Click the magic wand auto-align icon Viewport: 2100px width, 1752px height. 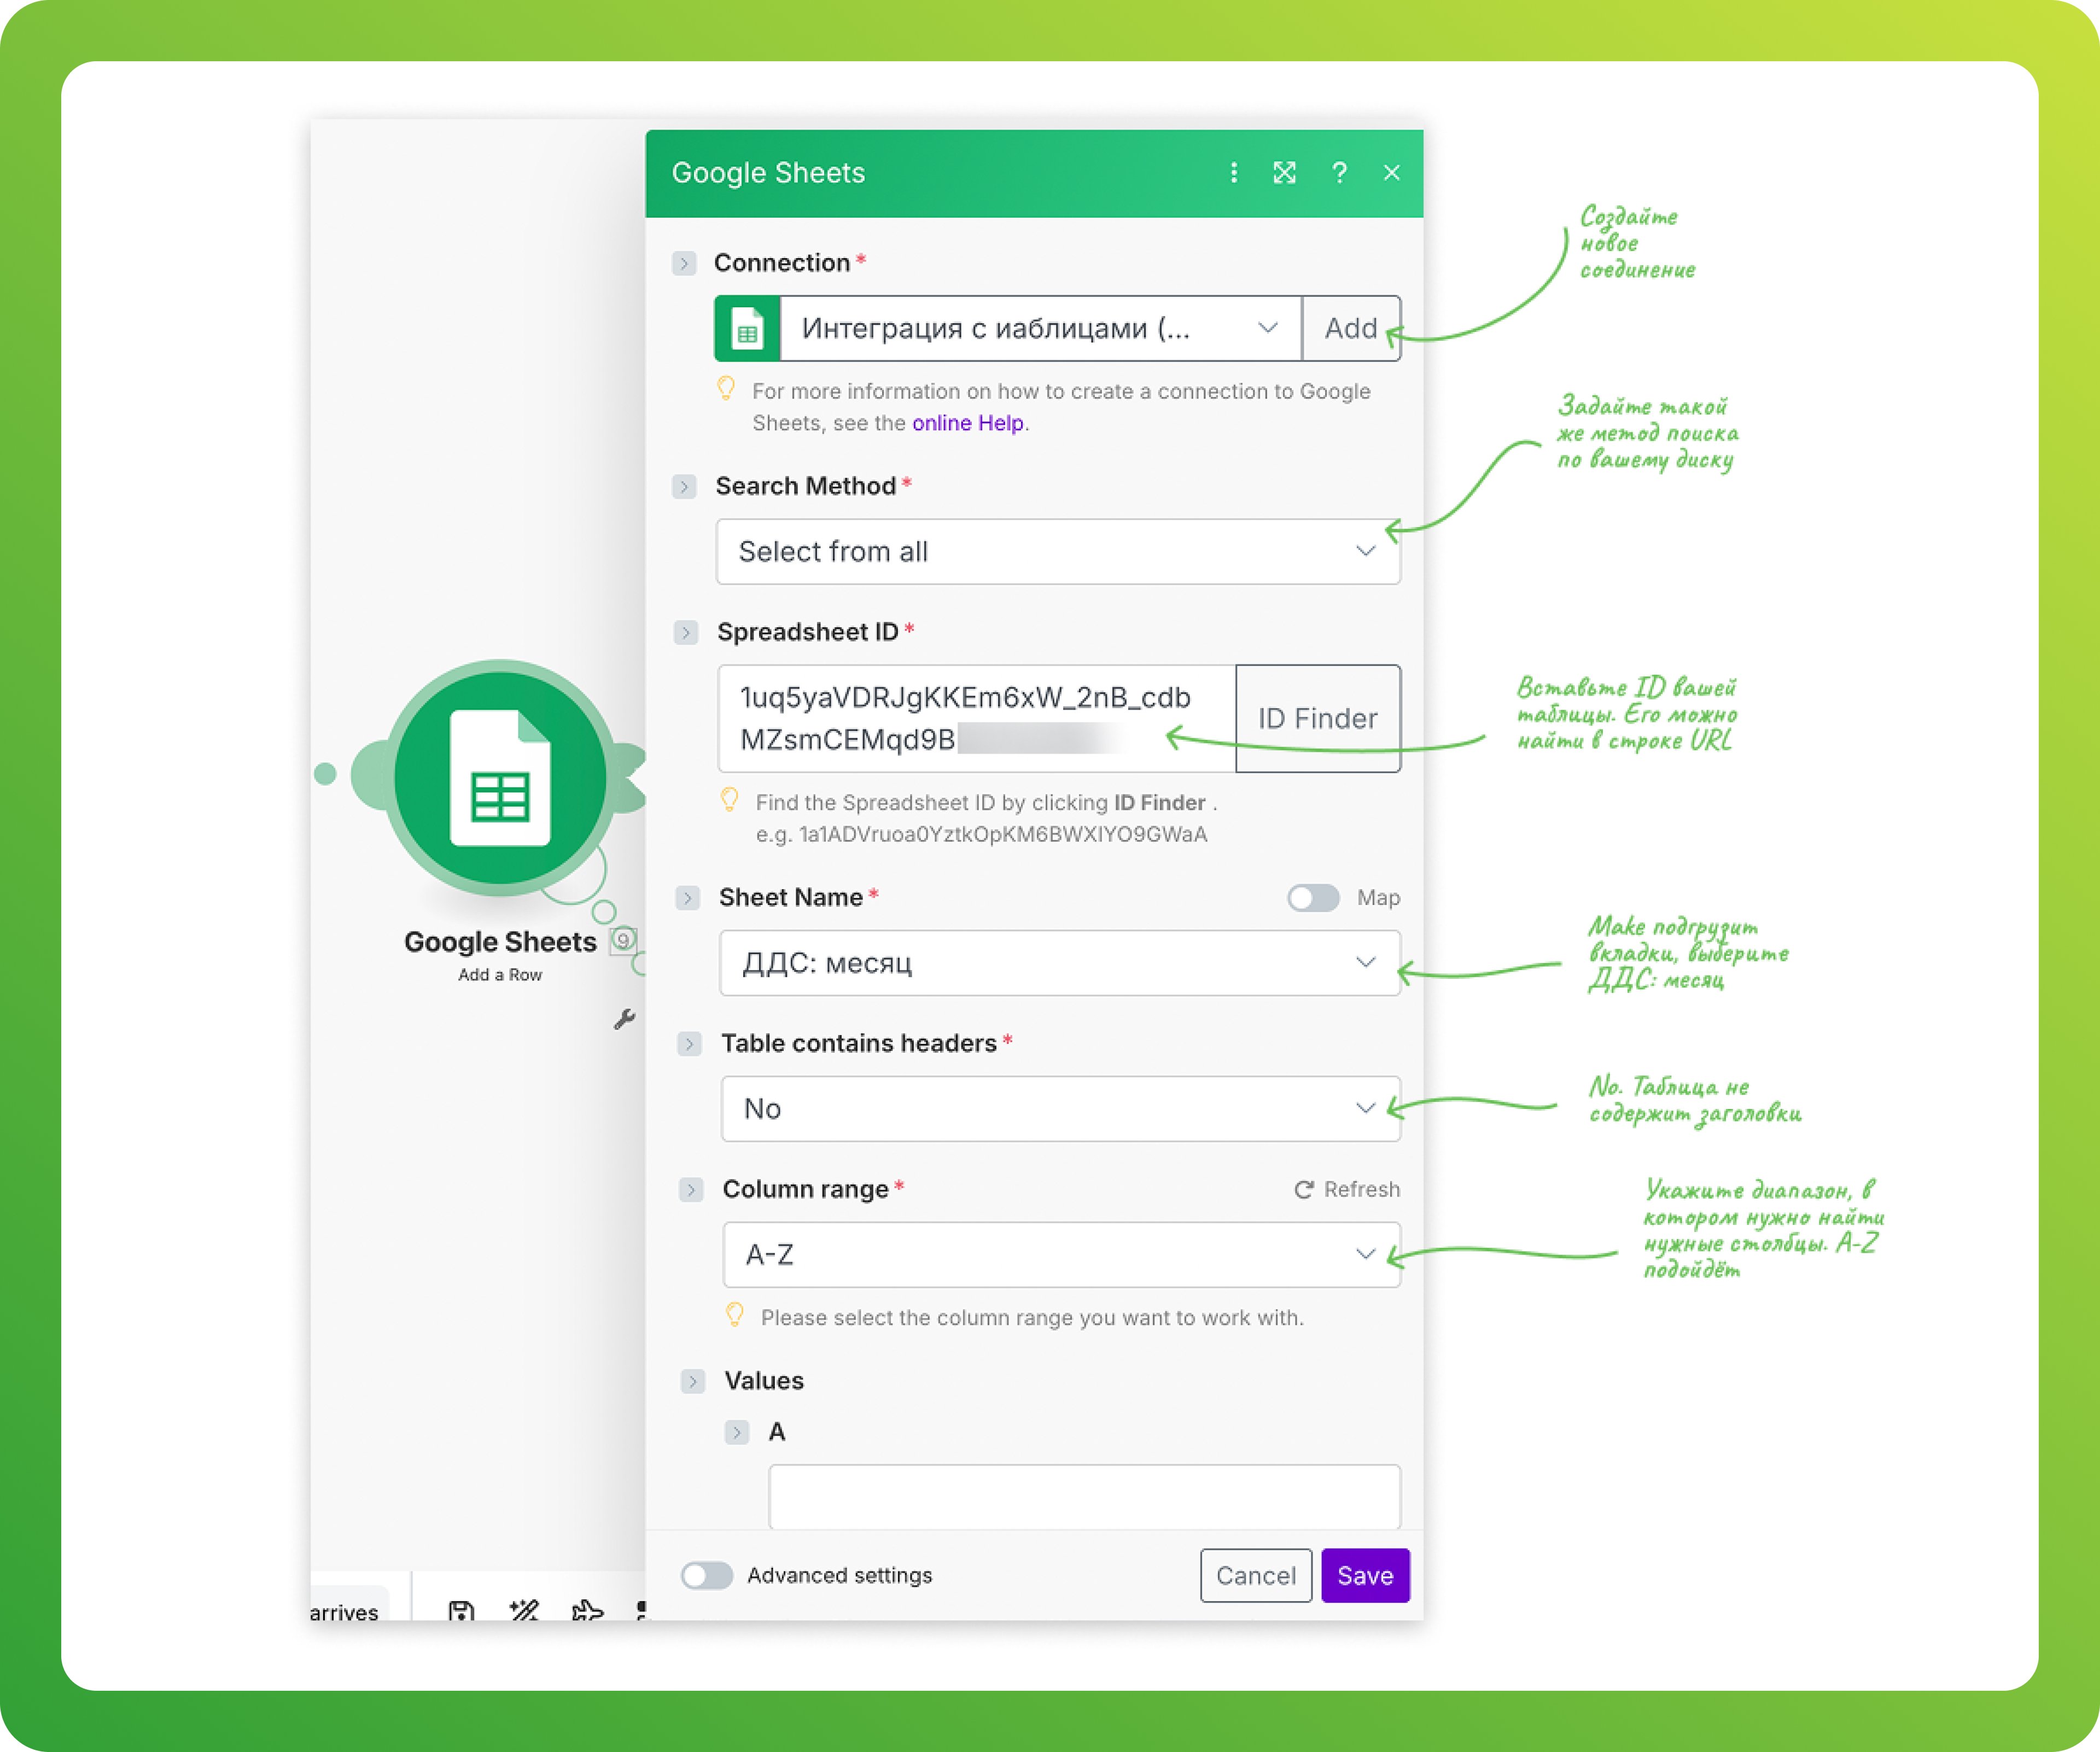tap(524, 1610)
